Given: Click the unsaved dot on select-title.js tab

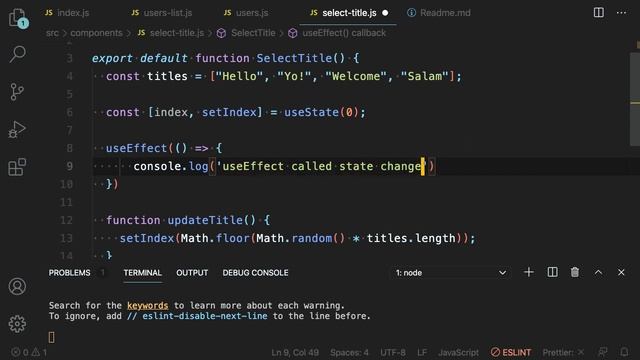Looking at the screenshot, I should point(385,13).
